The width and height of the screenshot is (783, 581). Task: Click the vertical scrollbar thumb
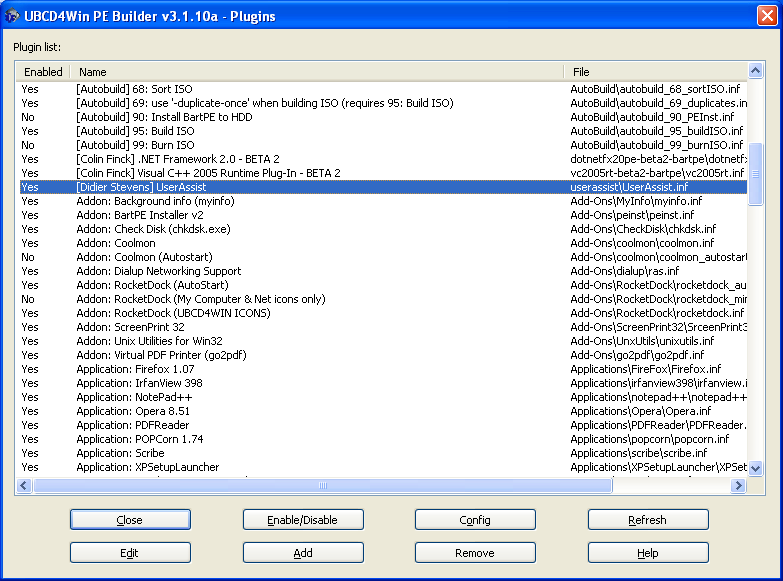(x=755, y=174)
